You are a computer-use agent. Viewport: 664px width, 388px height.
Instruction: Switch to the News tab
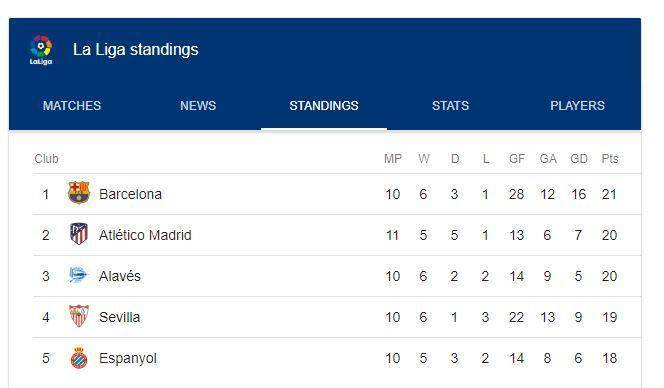point(198,105)
